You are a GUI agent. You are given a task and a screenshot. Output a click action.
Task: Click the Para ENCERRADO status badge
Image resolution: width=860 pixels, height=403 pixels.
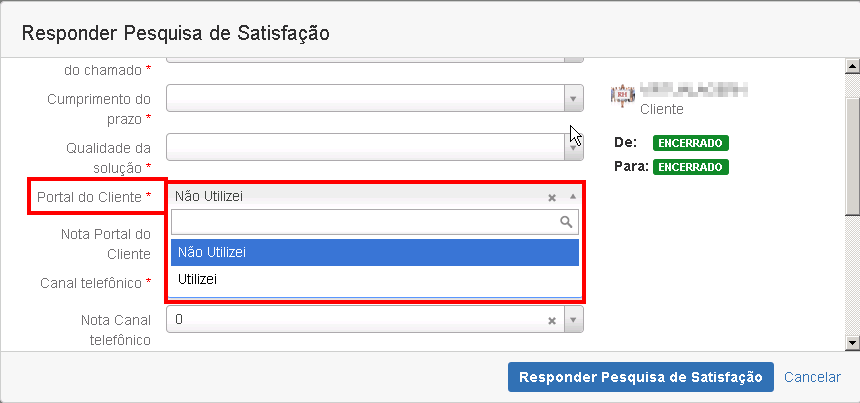690,166
